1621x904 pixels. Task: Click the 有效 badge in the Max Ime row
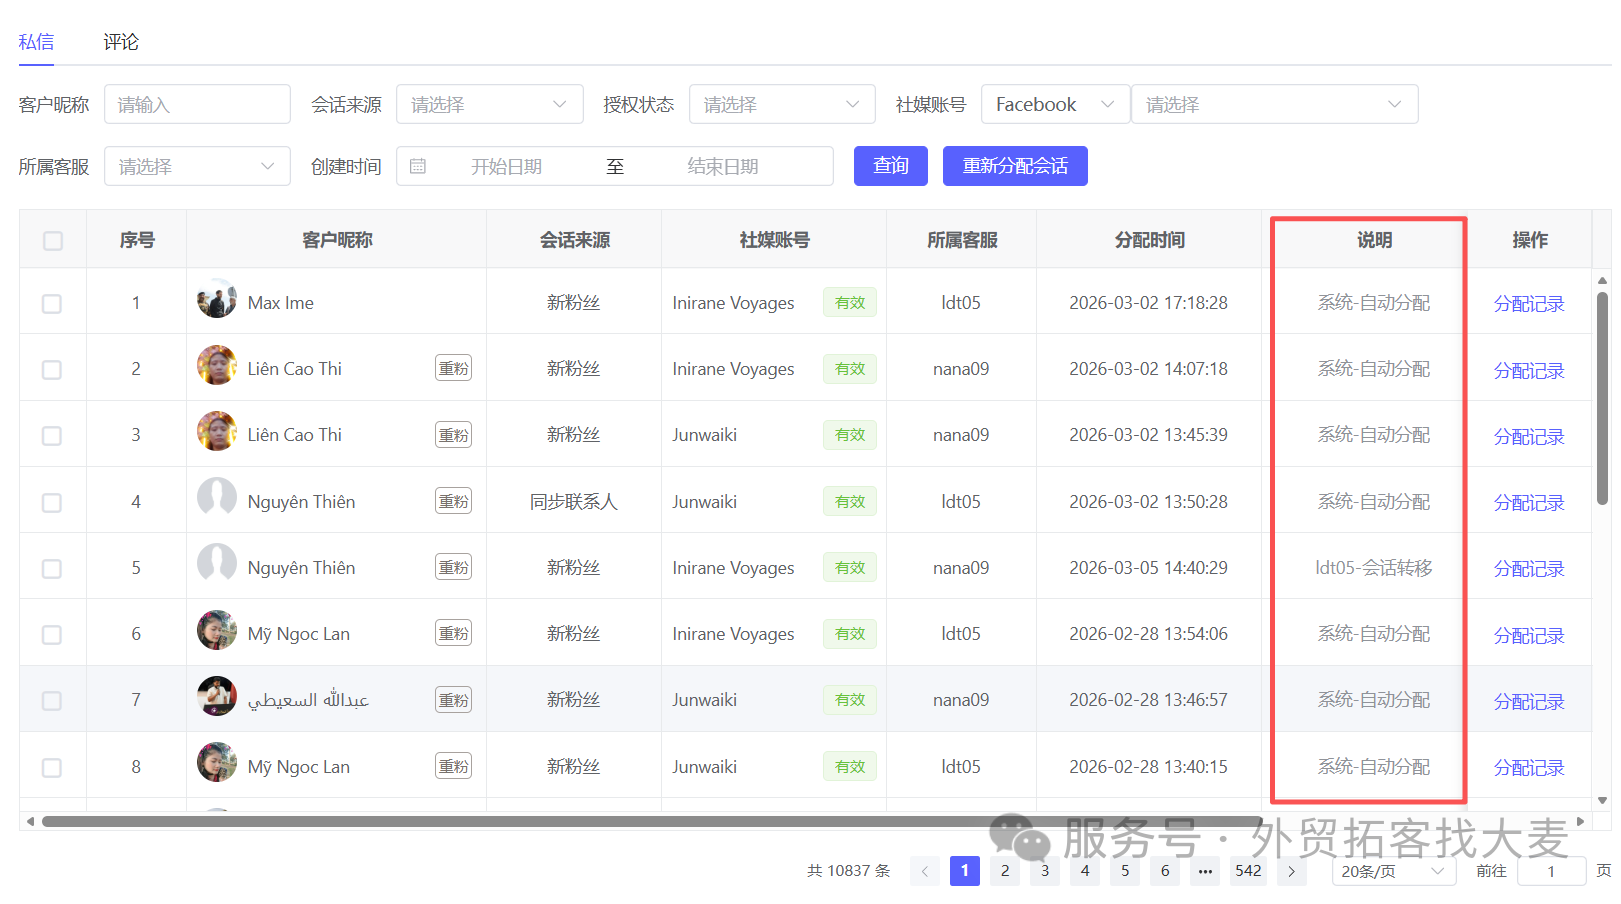coord(850,302)
